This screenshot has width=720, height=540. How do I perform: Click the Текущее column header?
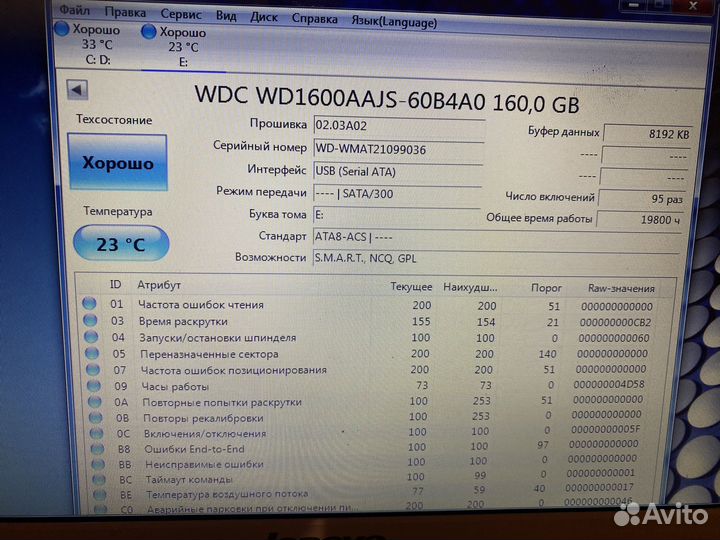[x=411, y=287]
